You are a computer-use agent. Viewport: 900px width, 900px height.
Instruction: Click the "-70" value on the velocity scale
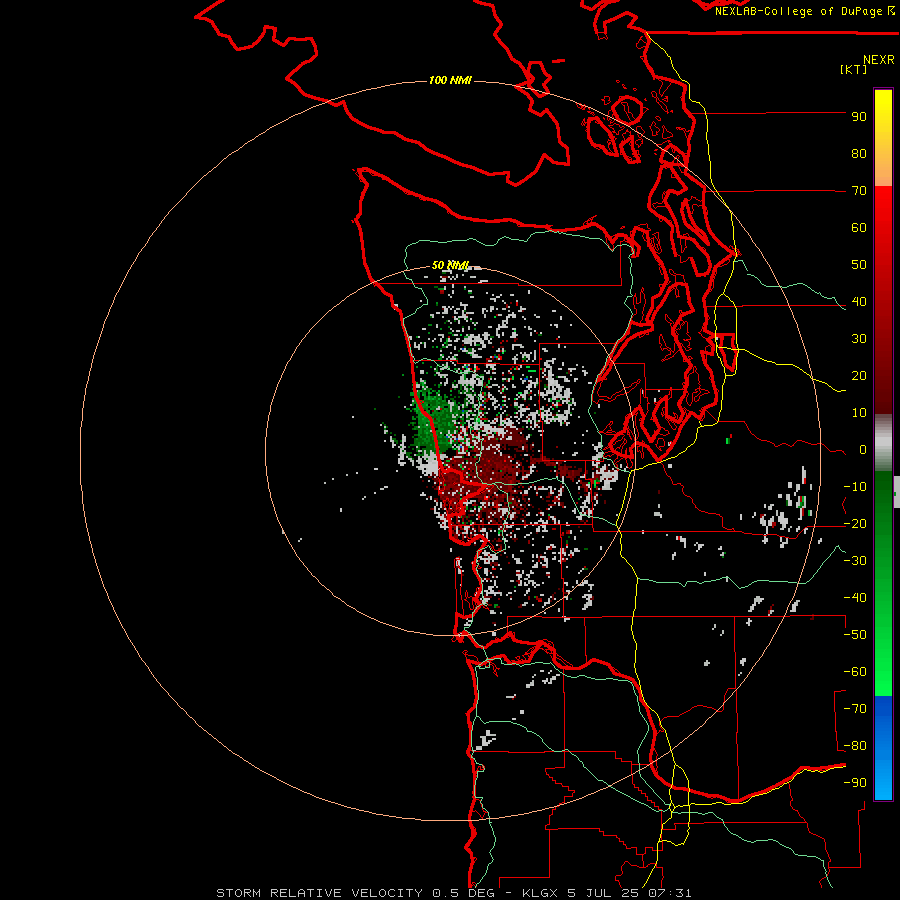(855, 709)
